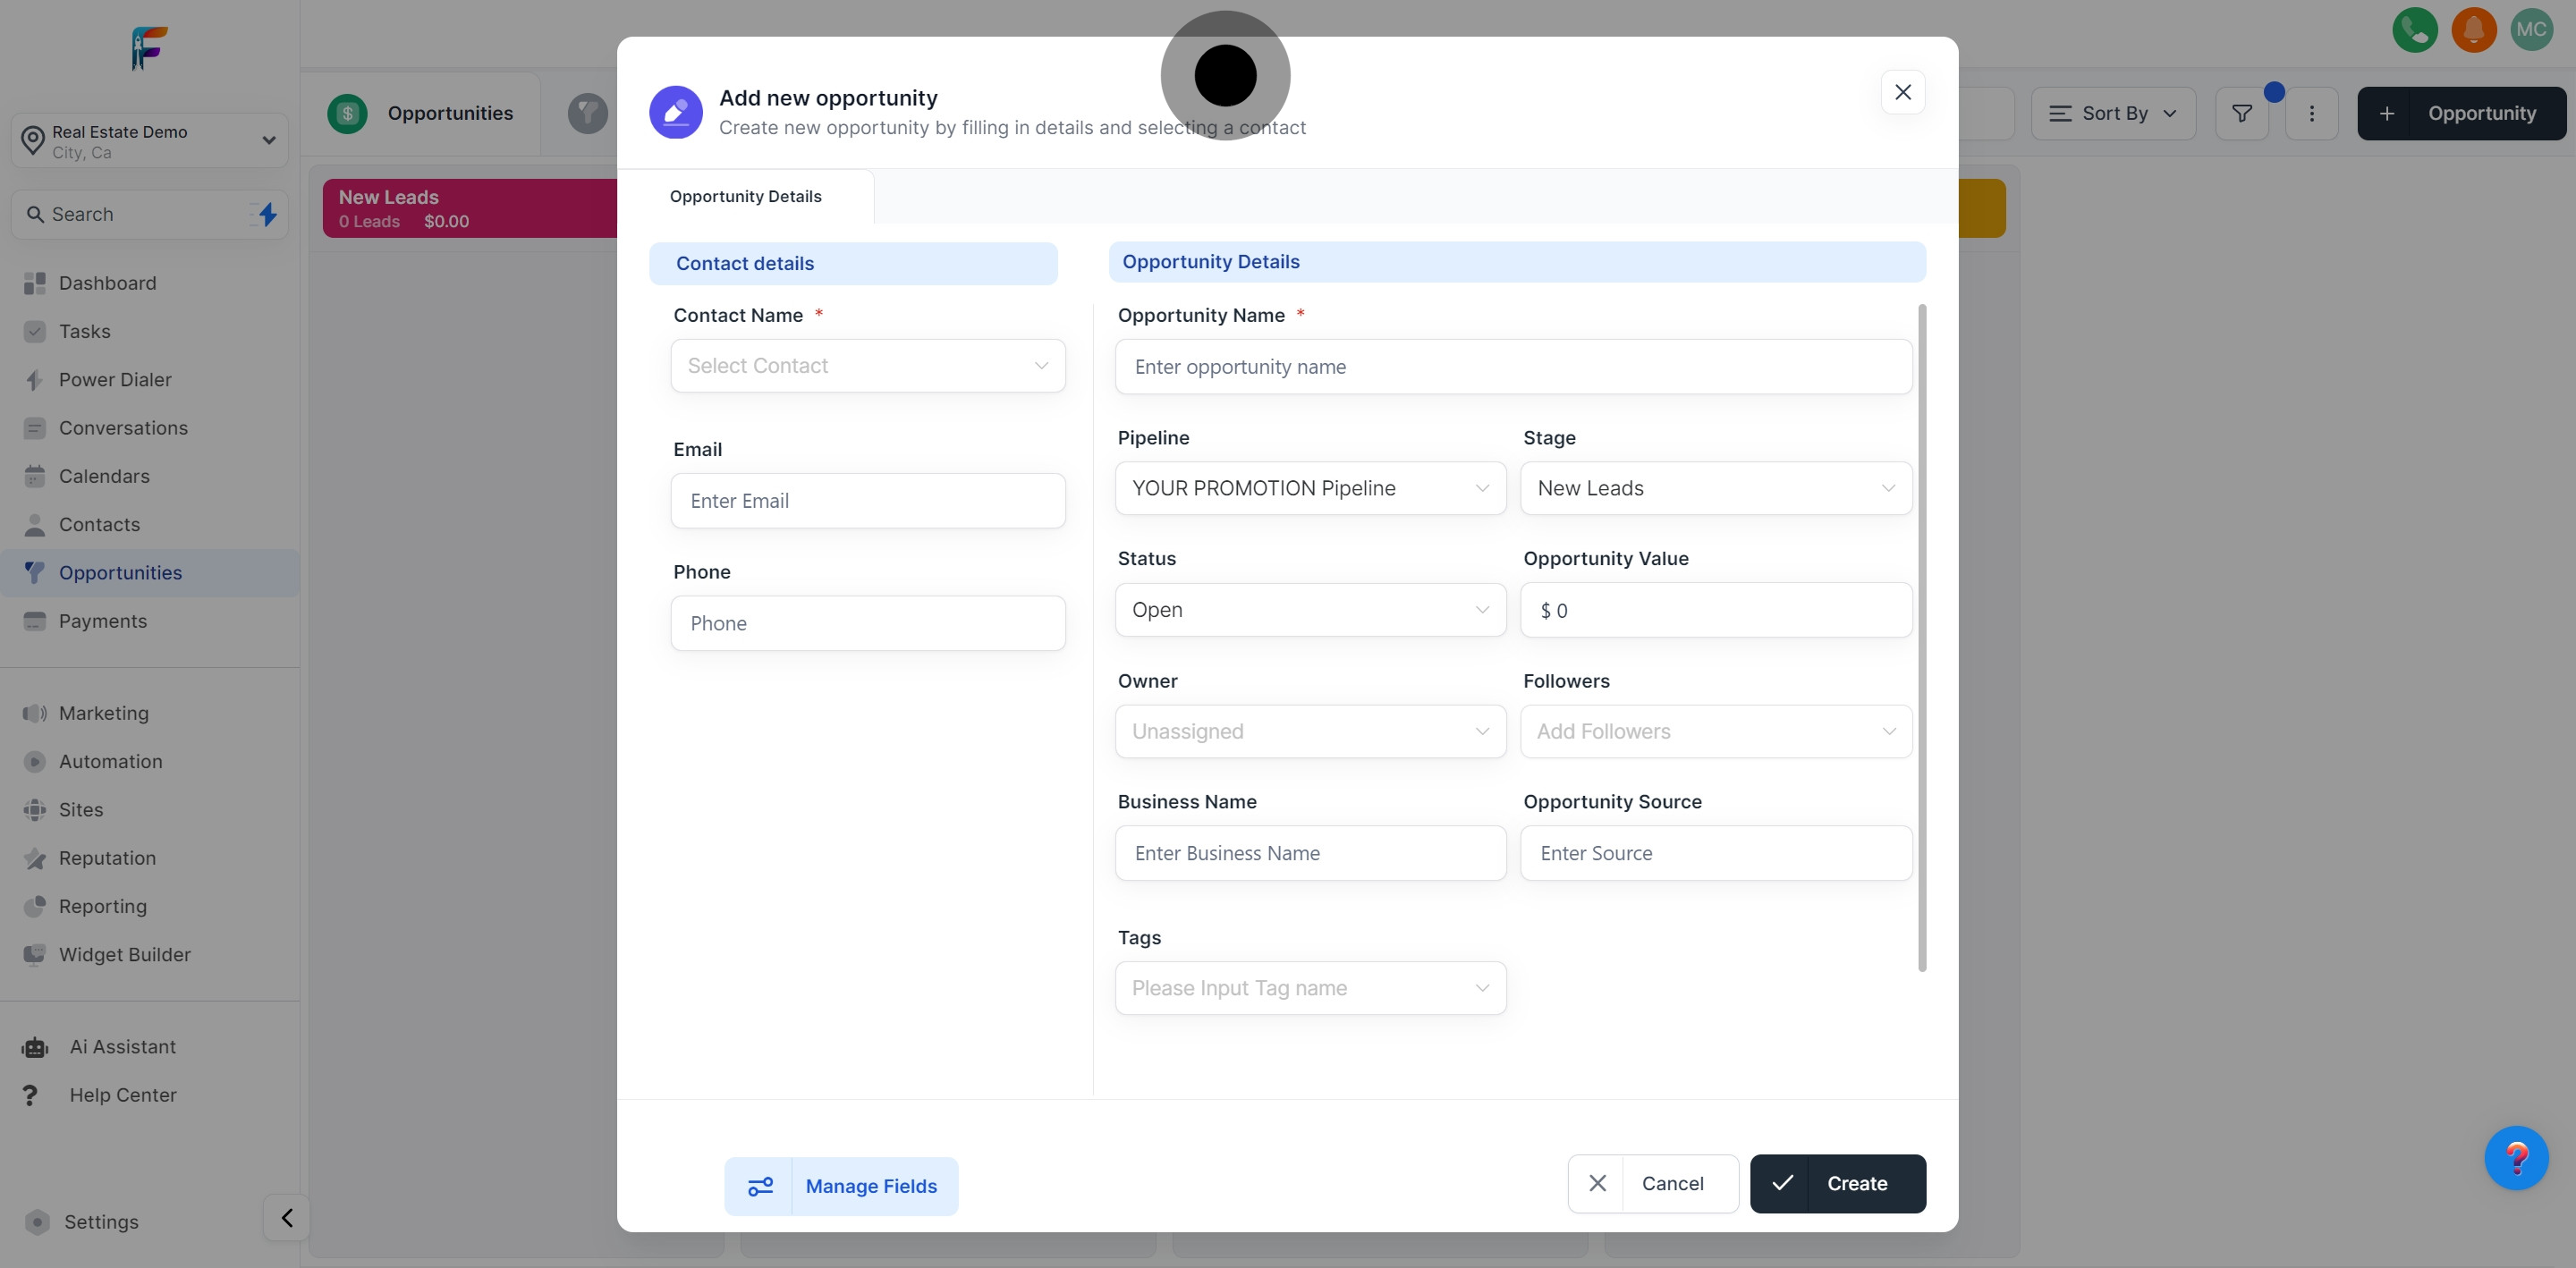
Task: Expand the Stage dropdown showing New Leads
Action: tap(1715, 488)
